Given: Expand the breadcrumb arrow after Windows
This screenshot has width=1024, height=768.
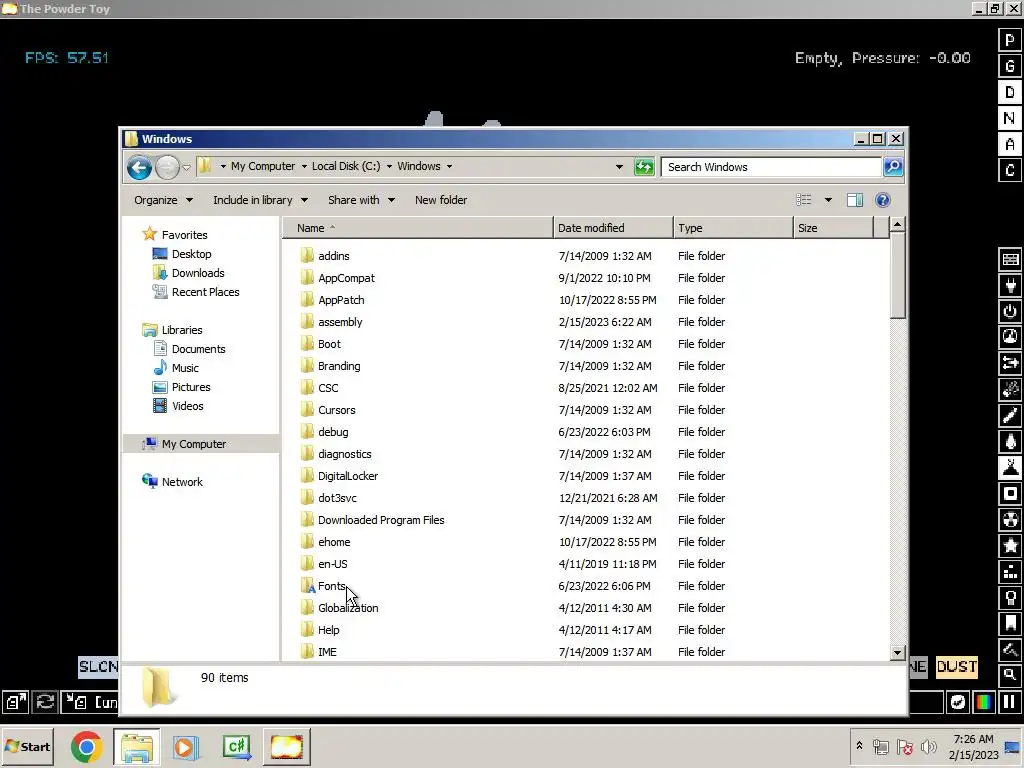Looking at the screenshot, I should coord(449,167).
